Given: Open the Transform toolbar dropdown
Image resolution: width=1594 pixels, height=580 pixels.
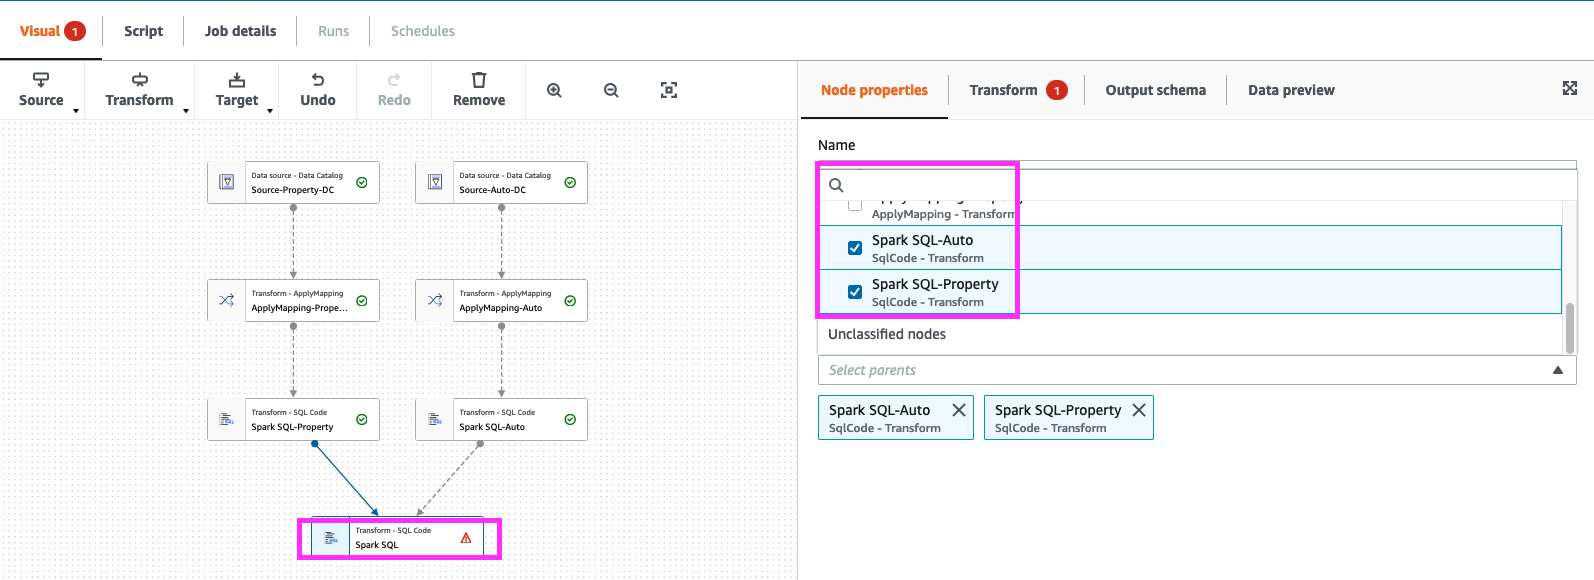Looking at the screenshot, I should pyautogui.click(x=140, y=89).
